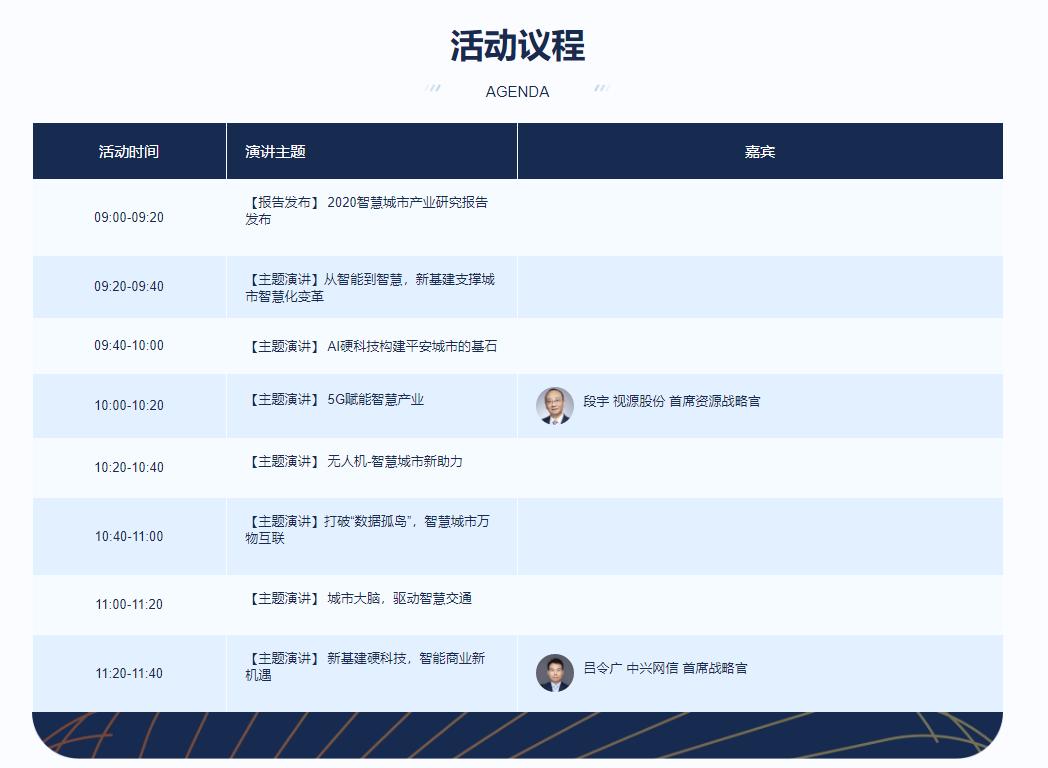Viewport: 1048px width, 768px height.
Task: Click the 11:20-11:40 time slot
Action: pyautogui.click(x=129, y=674)
